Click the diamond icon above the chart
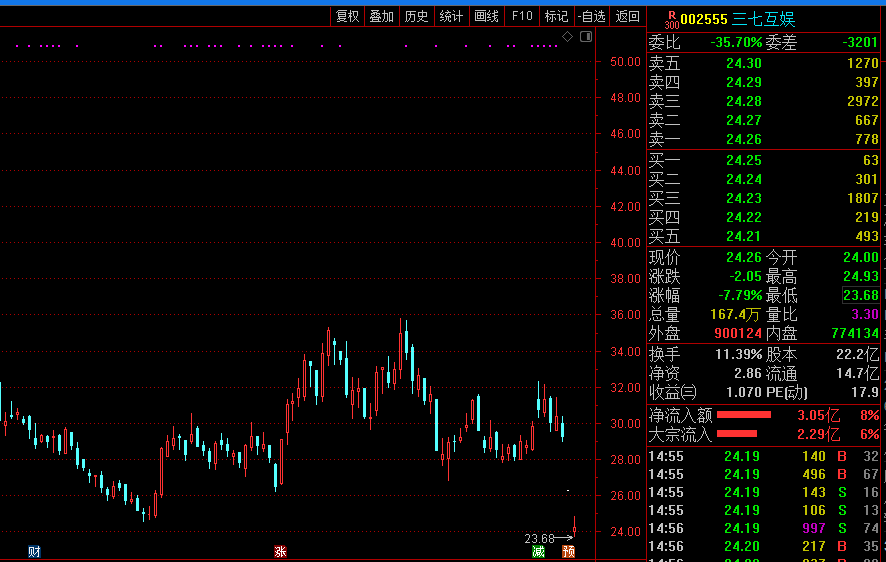Screen dimensions: 886x562 pyautogui.click(x=567, y=37)
